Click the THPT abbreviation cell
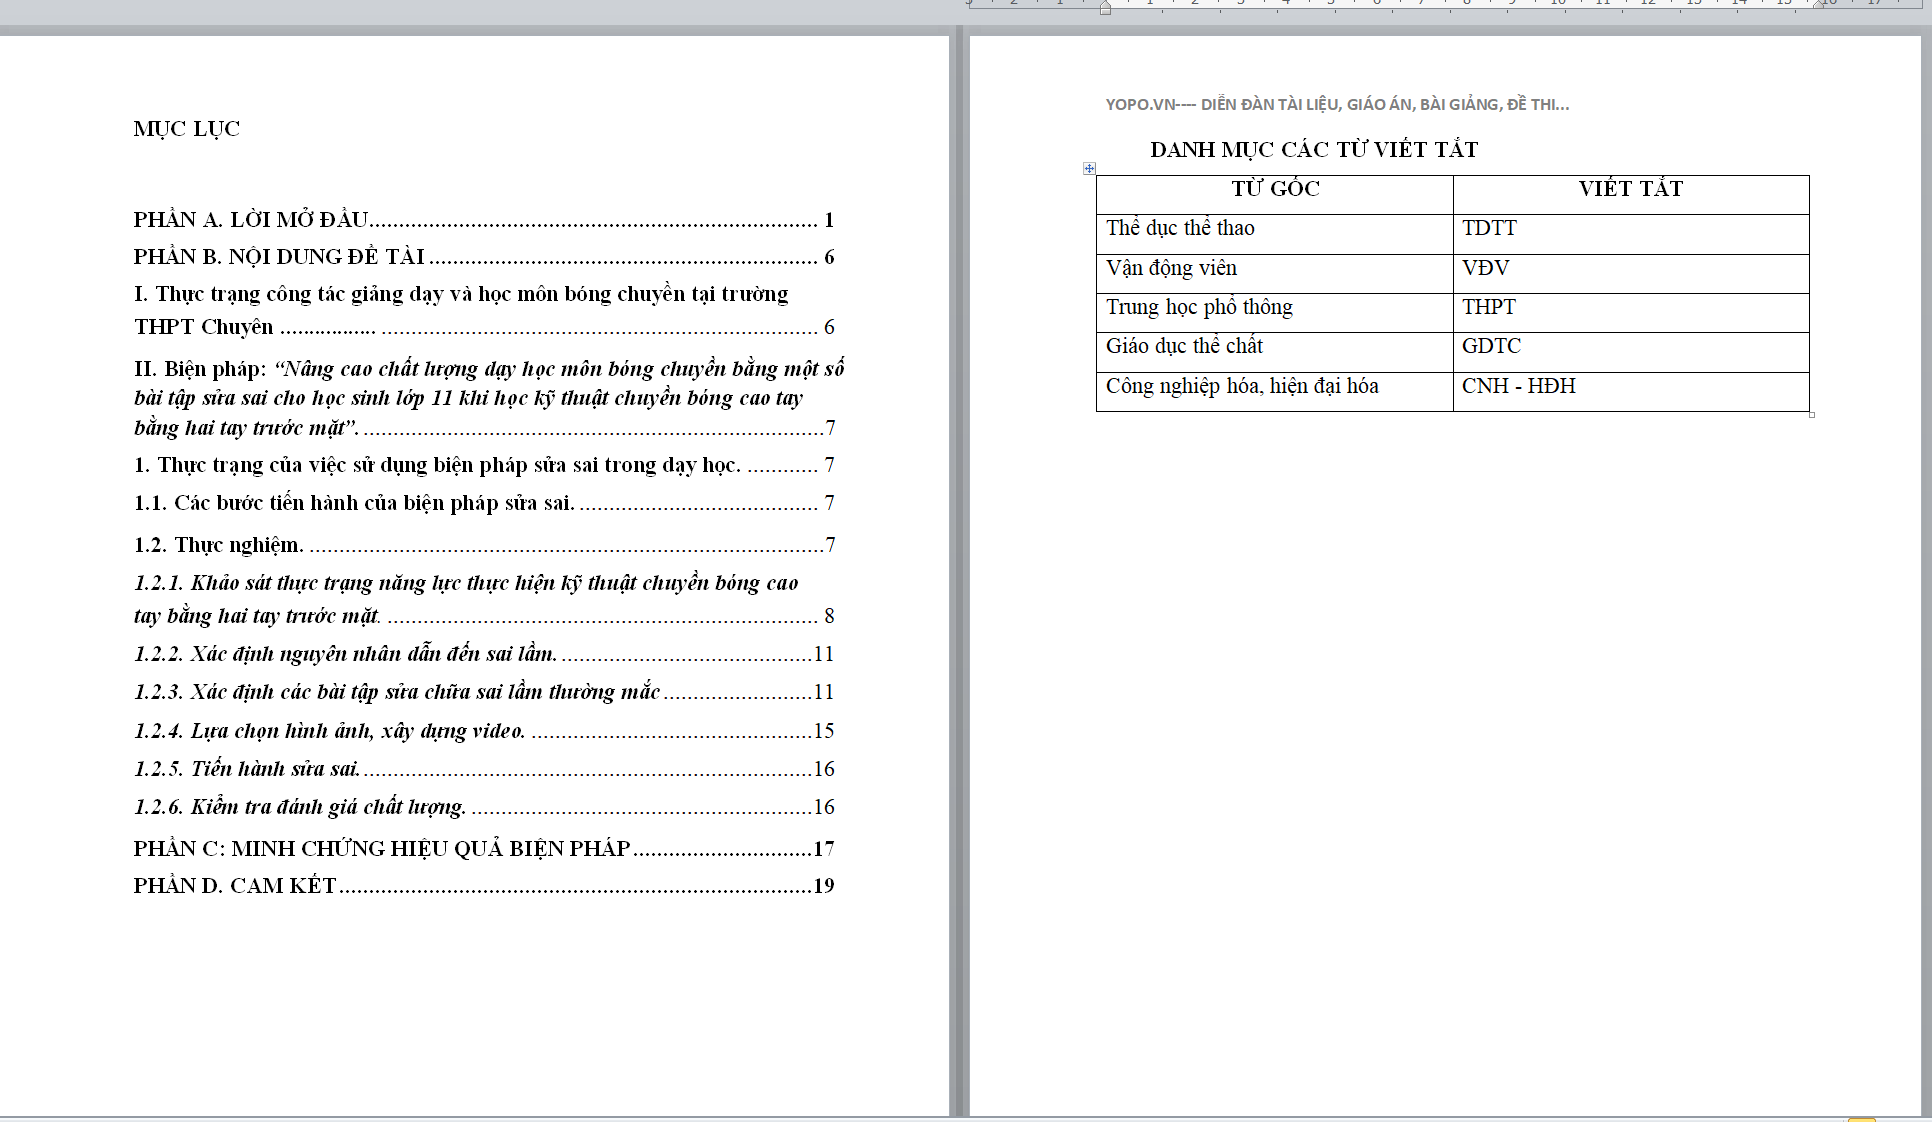The width and height of the screenshot is (1932, 1122). click(x=1631, y=312)
